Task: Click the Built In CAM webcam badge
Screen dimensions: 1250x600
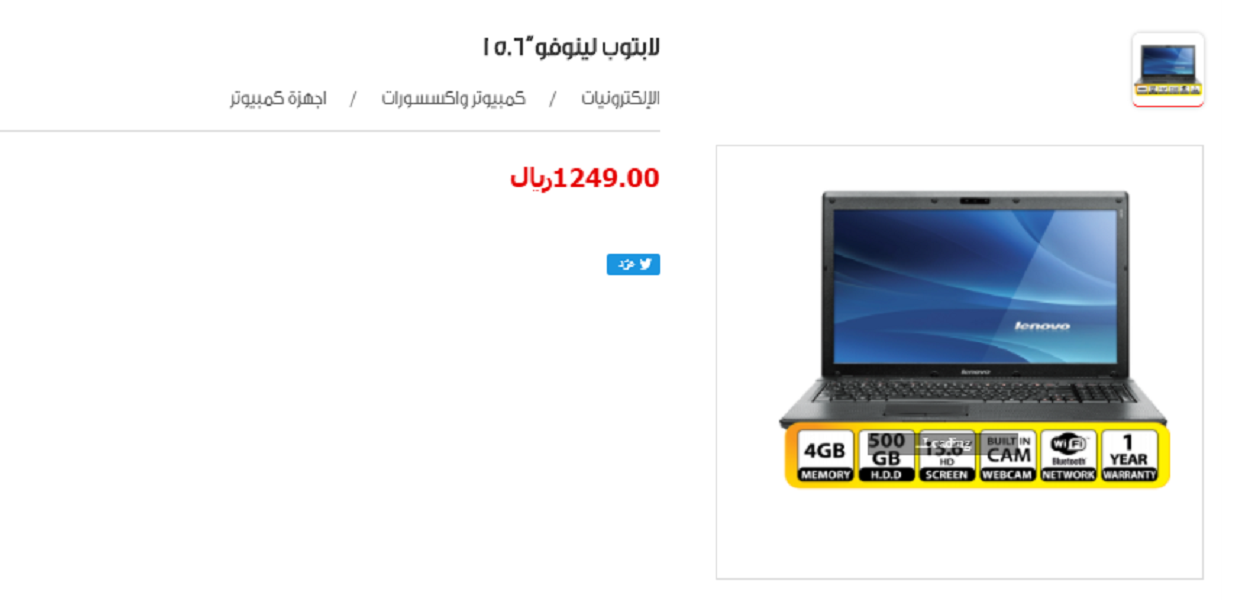Action: [1007, 456]
